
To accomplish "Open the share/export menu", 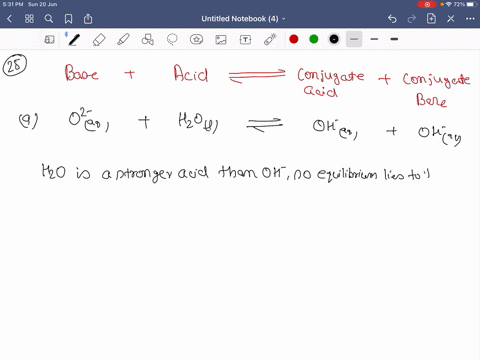I will coord(88,19).
